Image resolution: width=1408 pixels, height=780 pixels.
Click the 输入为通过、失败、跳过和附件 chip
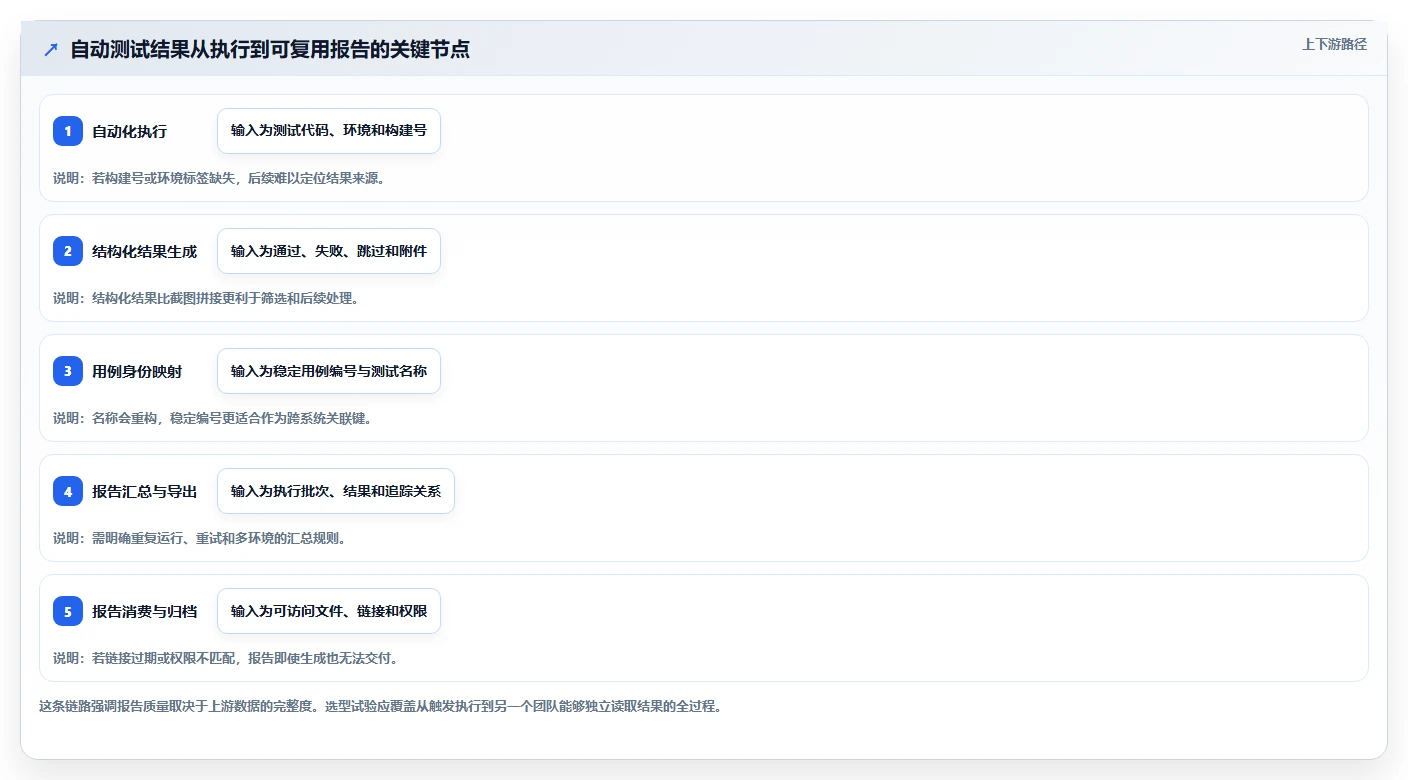pos(329,251)
